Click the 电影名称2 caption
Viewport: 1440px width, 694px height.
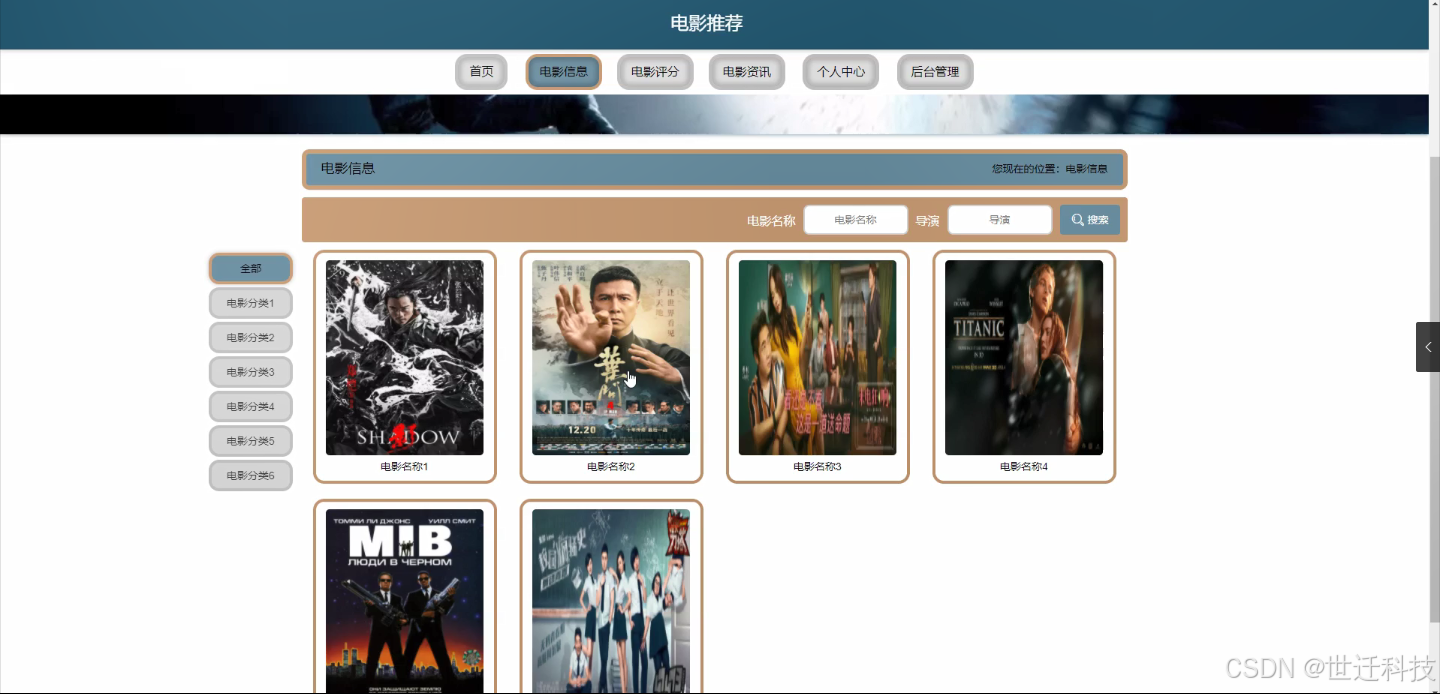(x=611, y=467)
